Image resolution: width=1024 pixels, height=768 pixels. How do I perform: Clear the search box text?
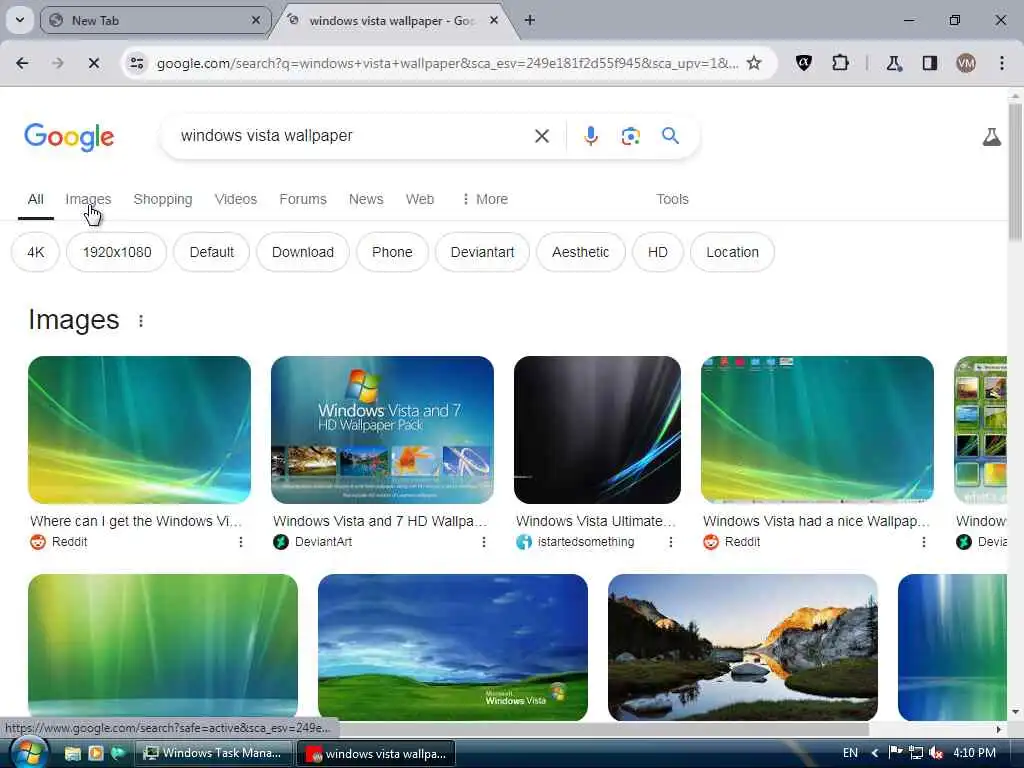pos(542,136)
